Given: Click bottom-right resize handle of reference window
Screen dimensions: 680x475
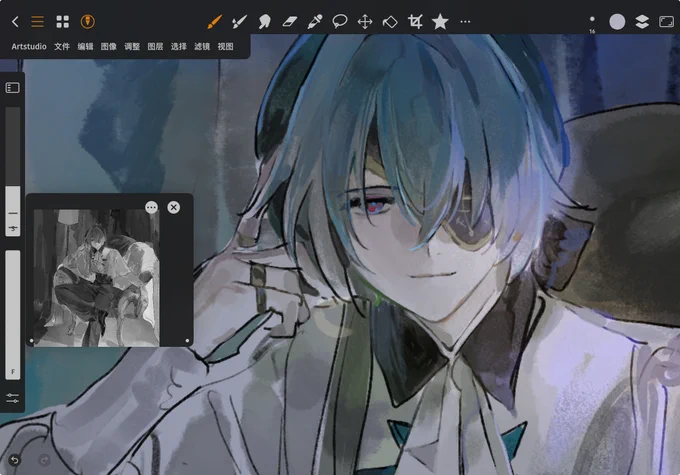Looking at the screenshot, I should [187, 341].
